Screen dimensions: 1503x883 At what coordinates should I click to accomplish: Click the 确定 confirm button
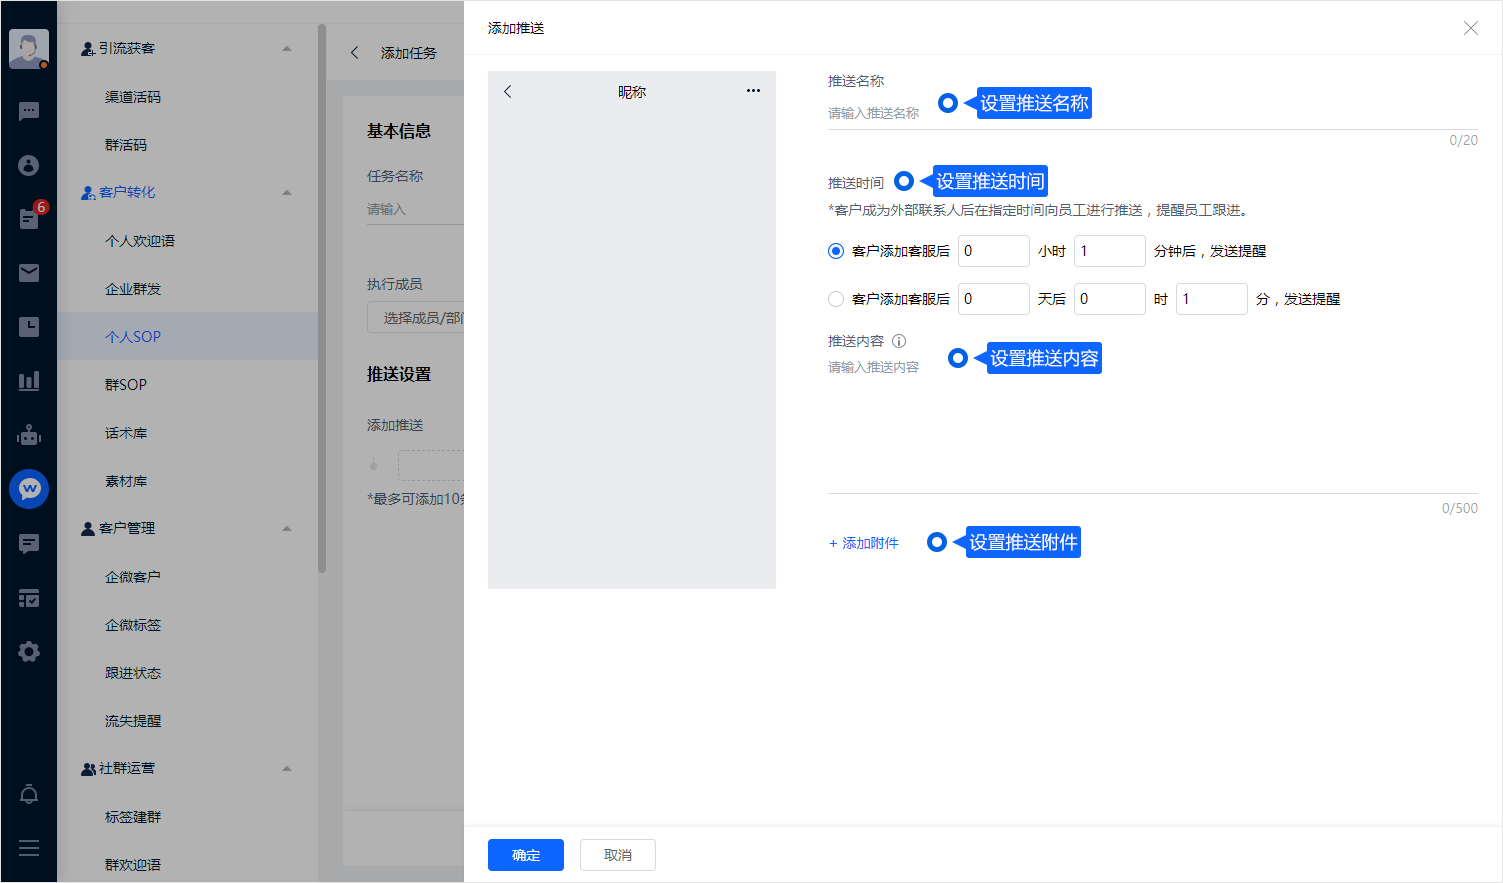526,855
